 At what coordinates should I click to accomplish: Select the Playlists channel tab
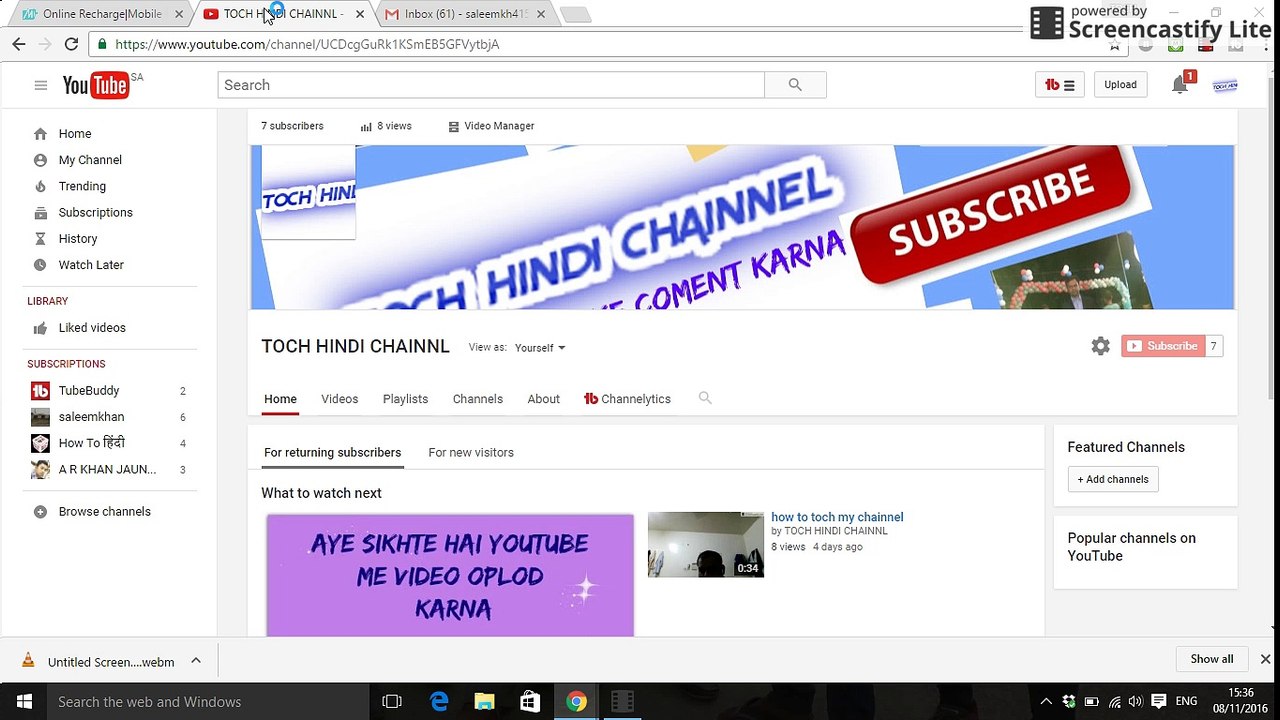pos(405,399)
